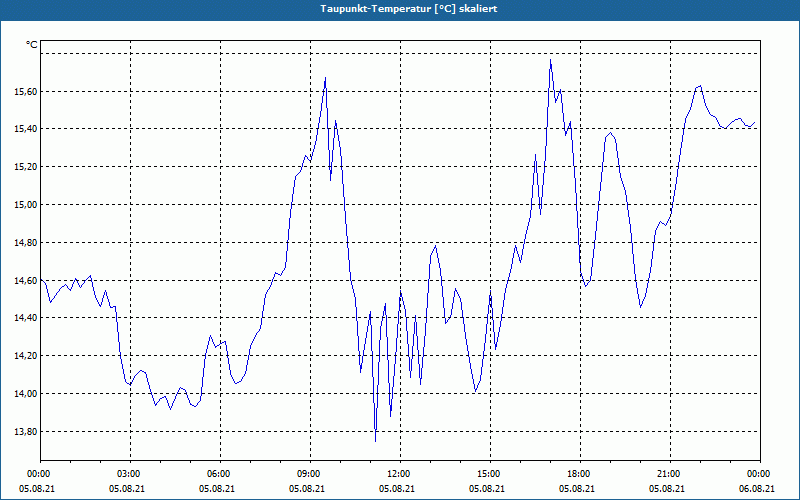Select the 09:00 time label
The height and width of the screenshot is (500, 800).
(310, 474)
